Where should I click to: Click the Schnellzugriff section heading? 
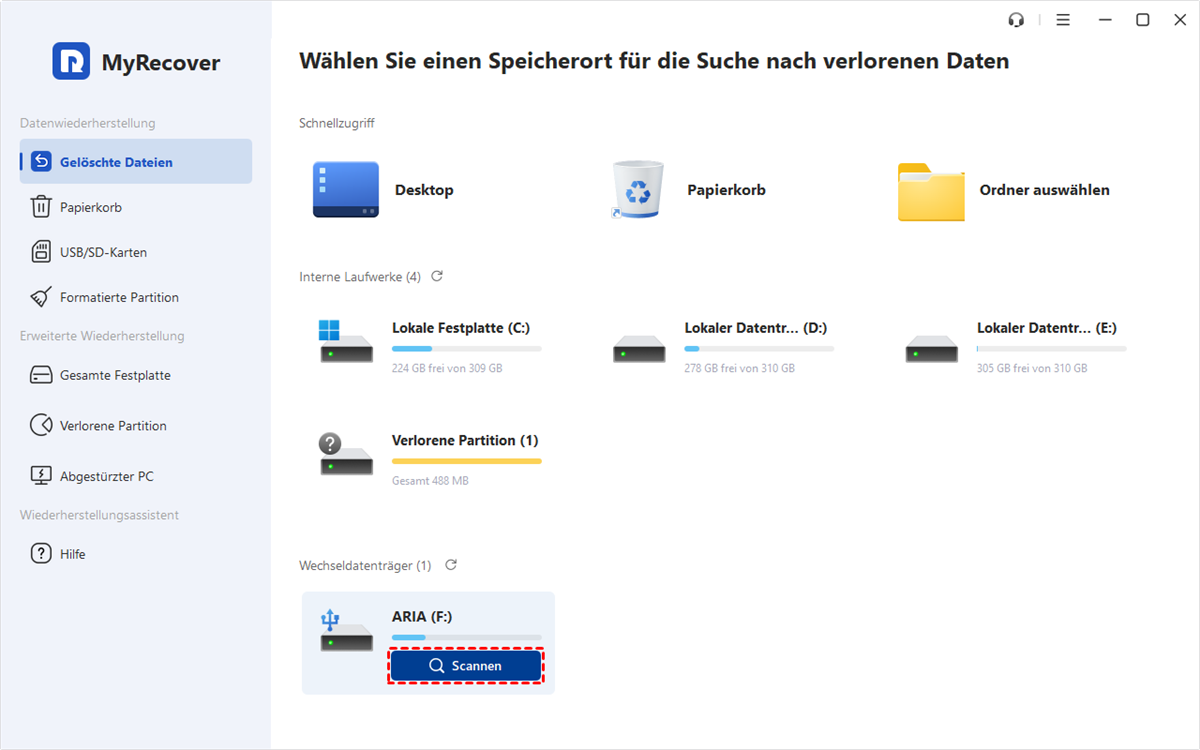[x=336, y=123]
